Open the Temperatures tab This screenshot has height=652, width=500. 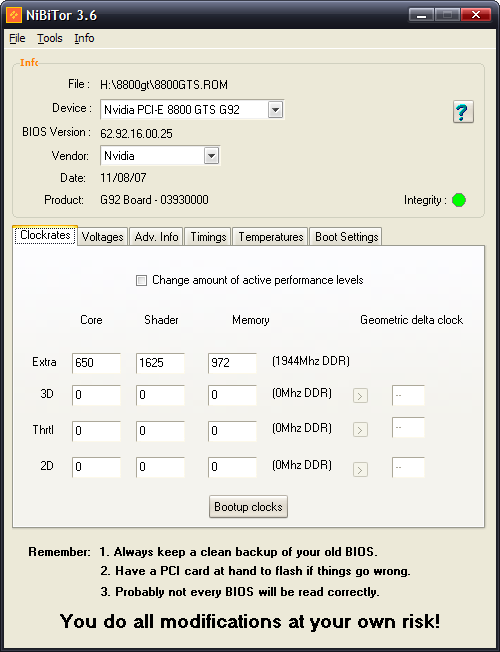pyautogui.click(x=270, y=237)
